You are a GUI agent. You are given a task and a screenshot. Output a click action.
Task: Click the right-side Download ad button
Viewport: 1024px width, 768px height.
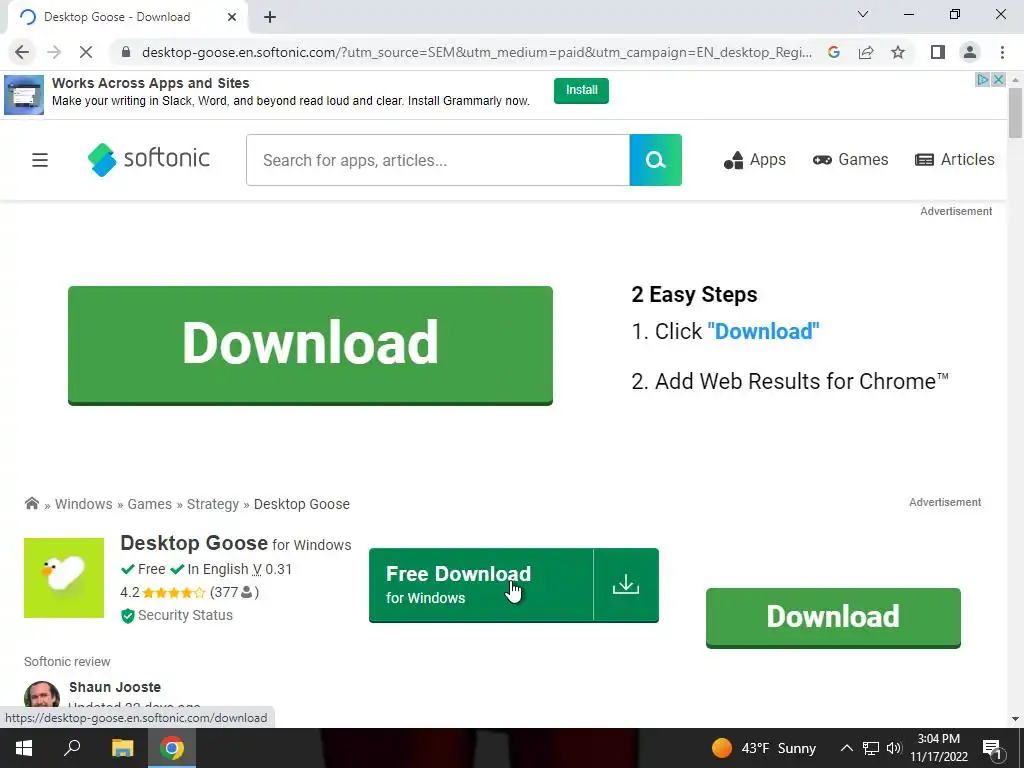pyautogui.click(x=833, y=617)
